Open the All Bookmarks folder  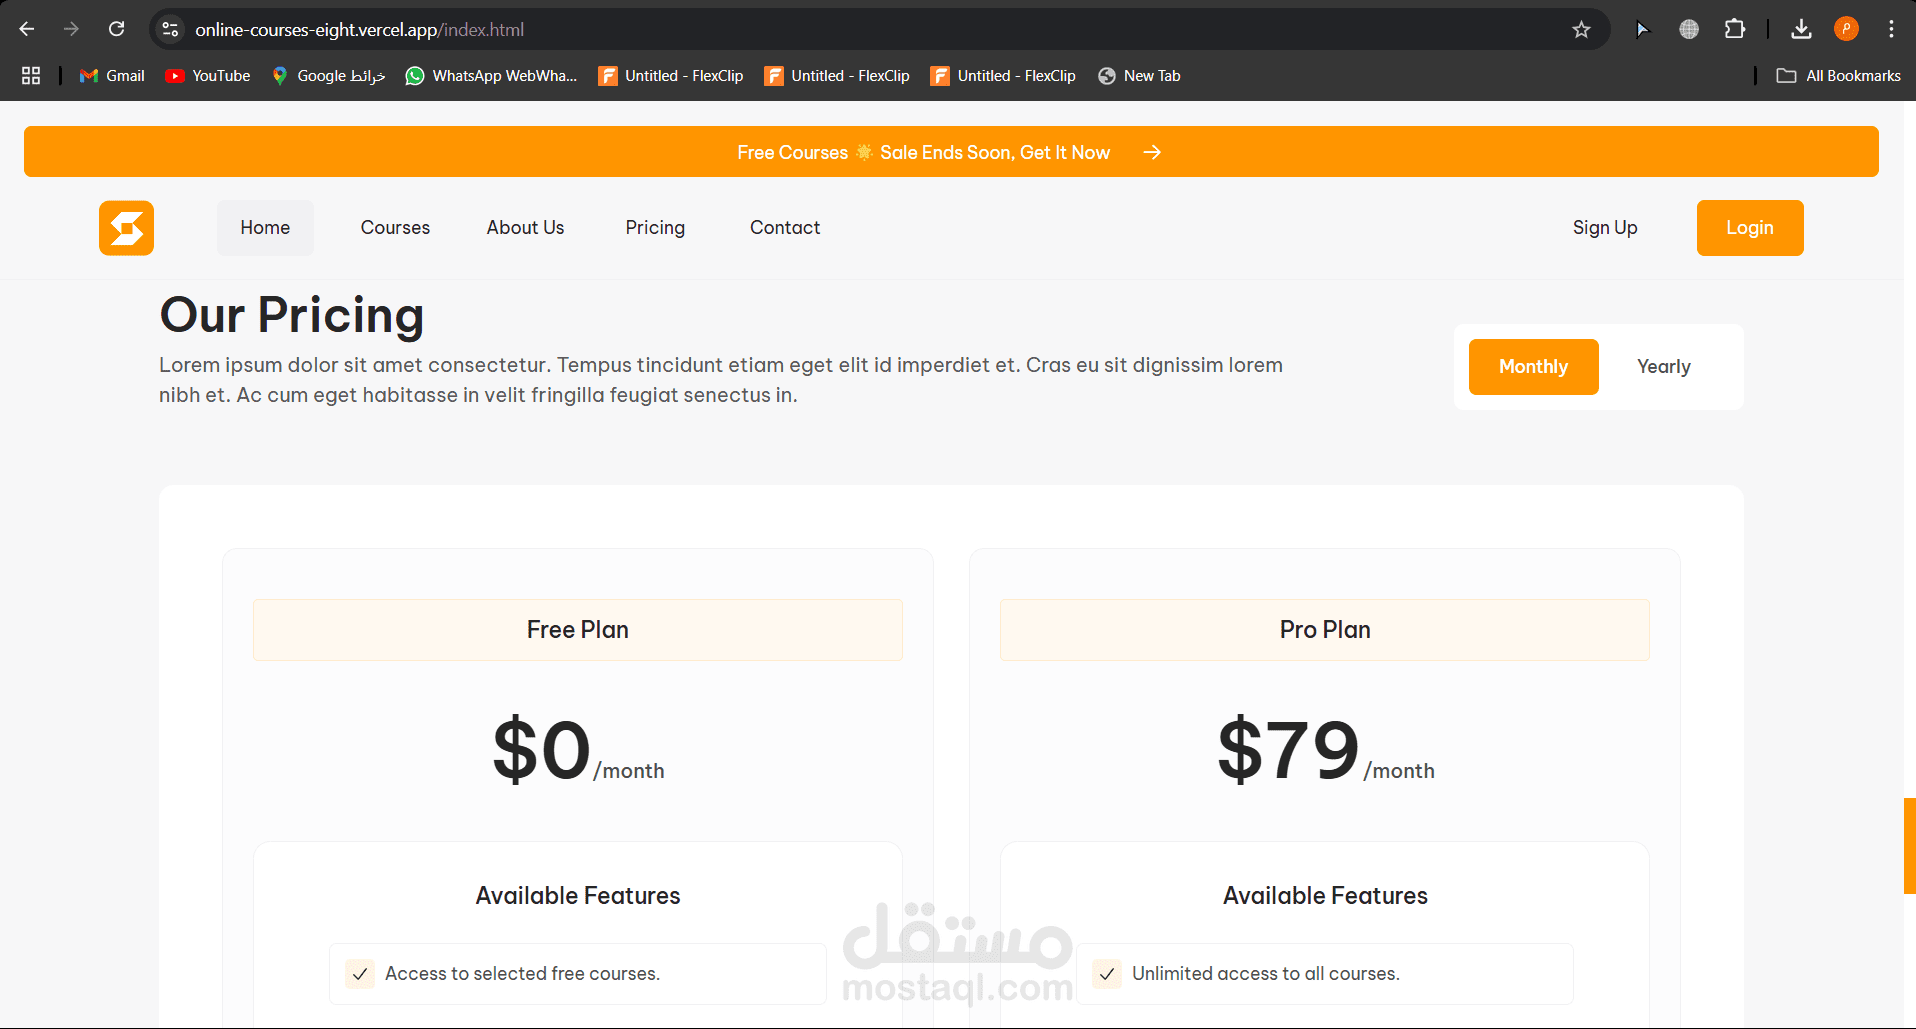1838,76
